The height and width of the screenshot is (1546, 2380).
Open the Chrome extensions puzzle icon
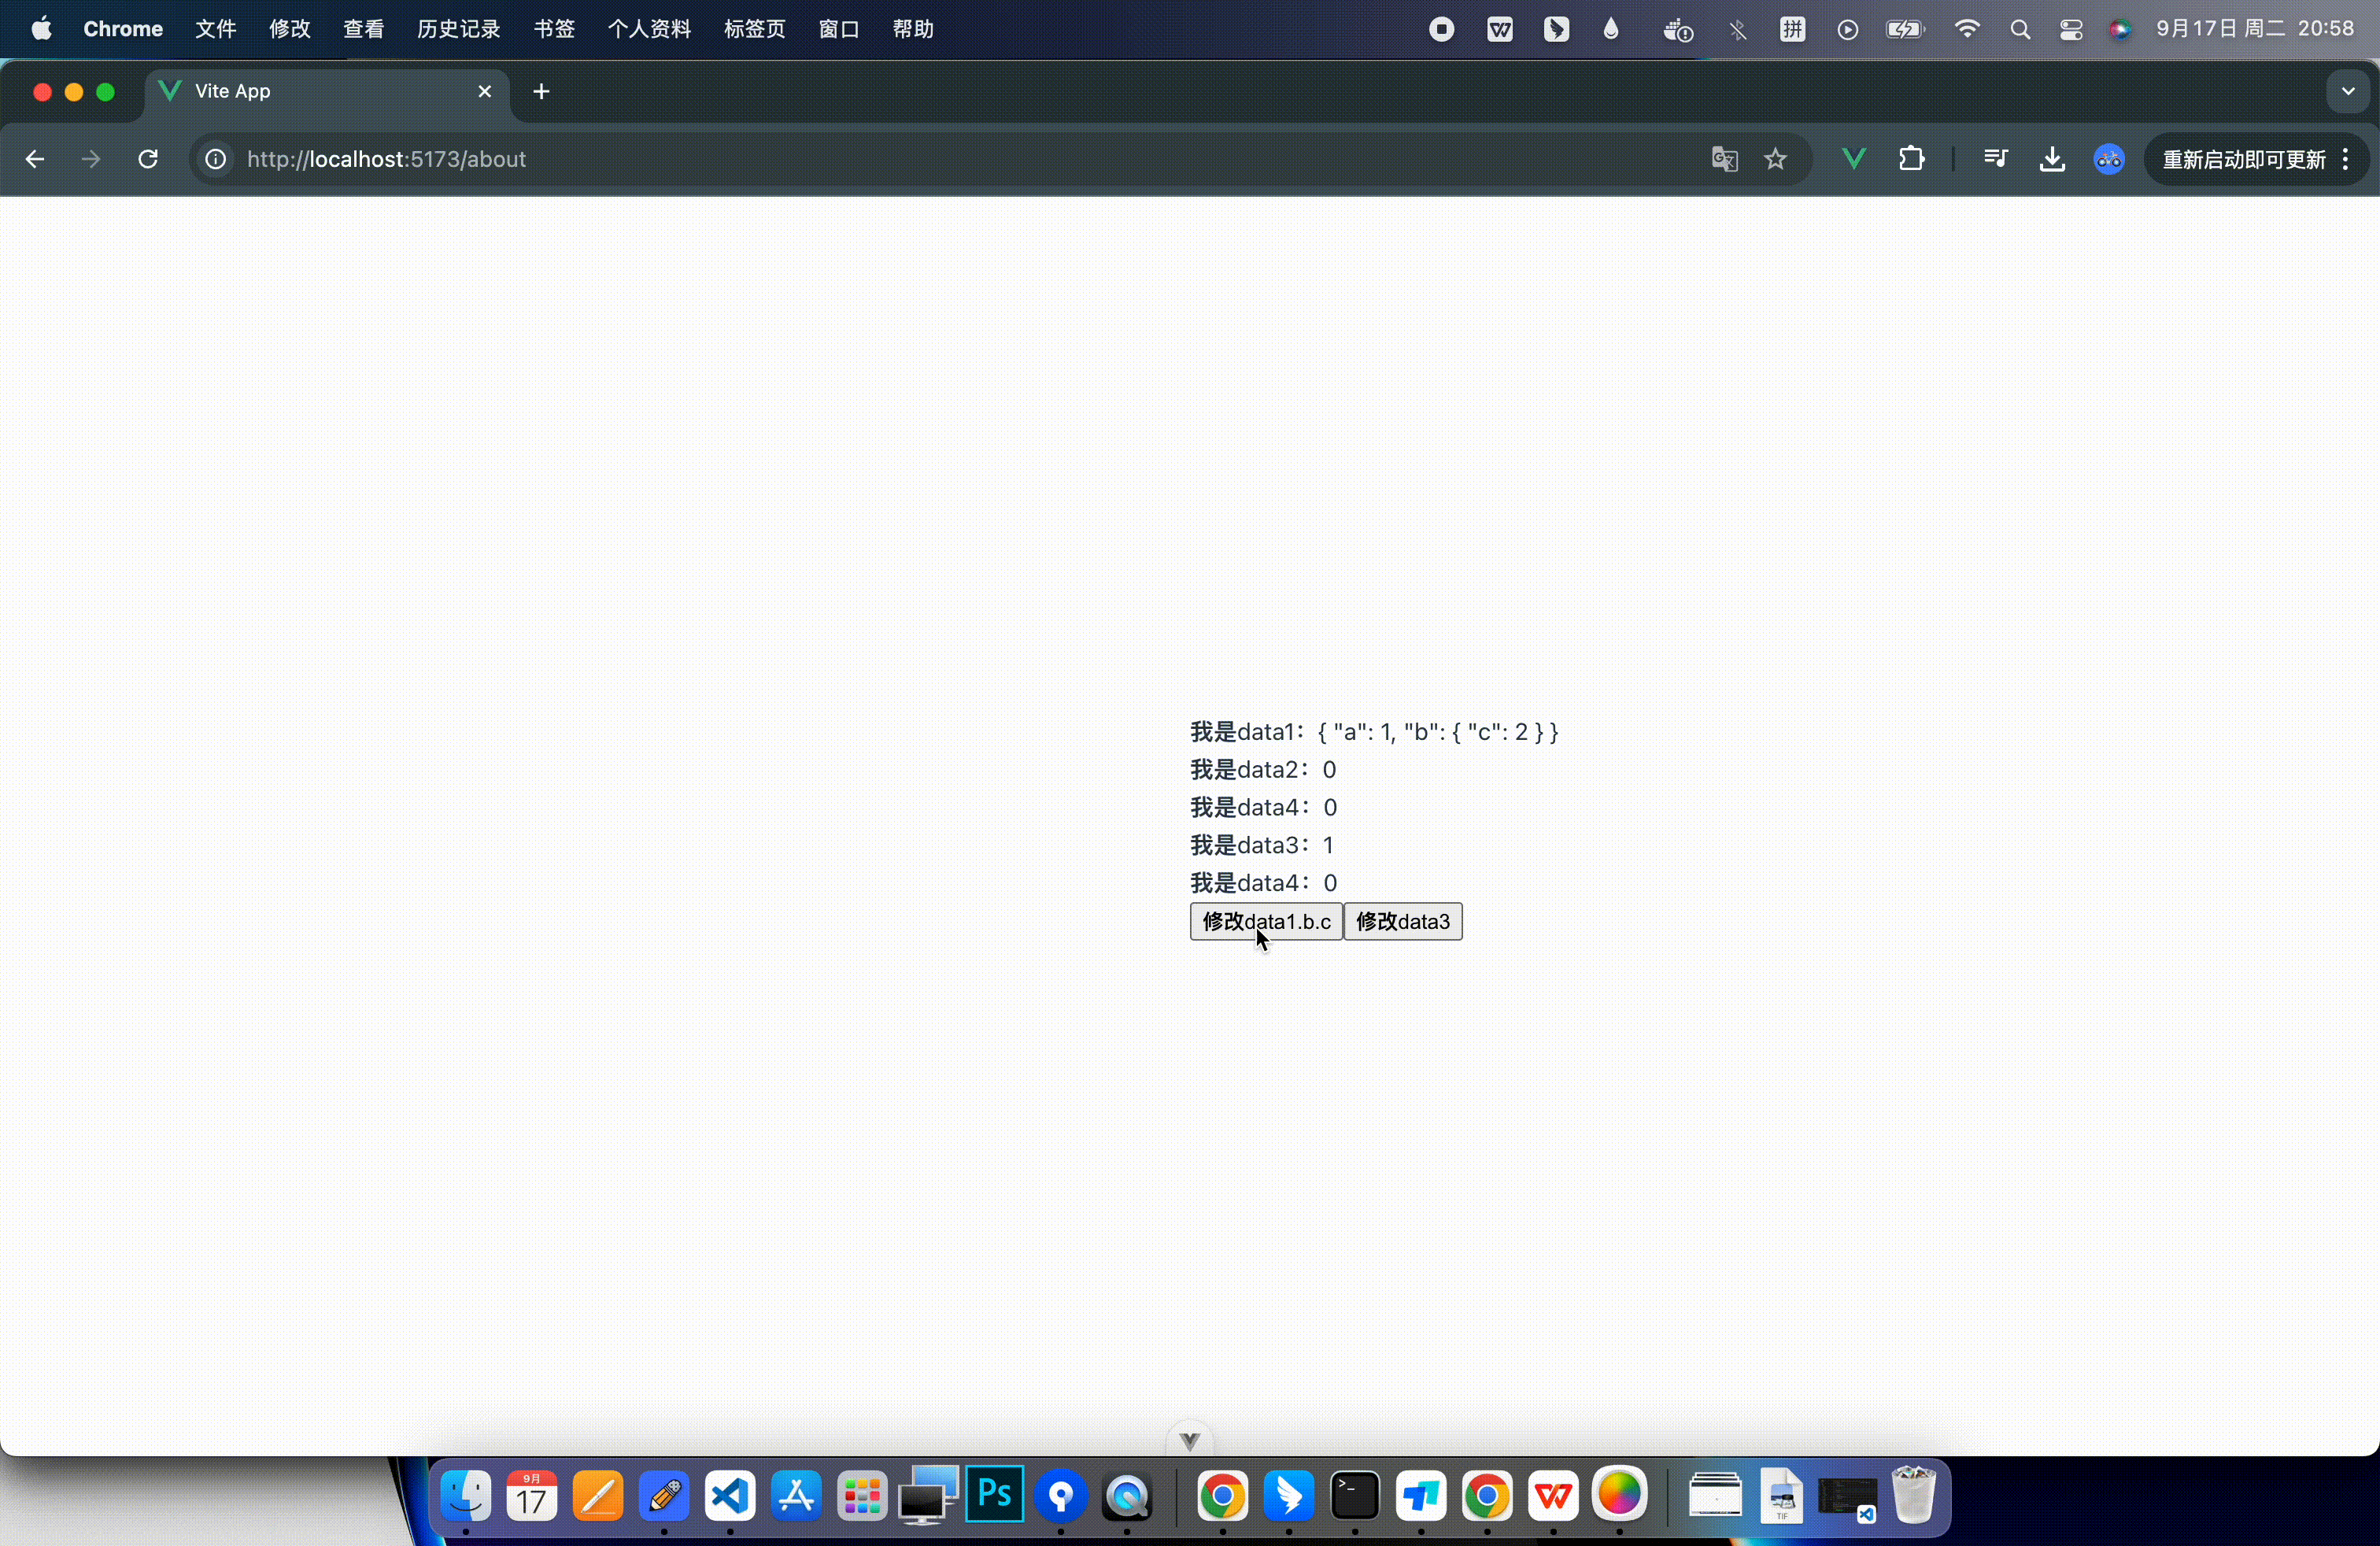click(1911, 159)
